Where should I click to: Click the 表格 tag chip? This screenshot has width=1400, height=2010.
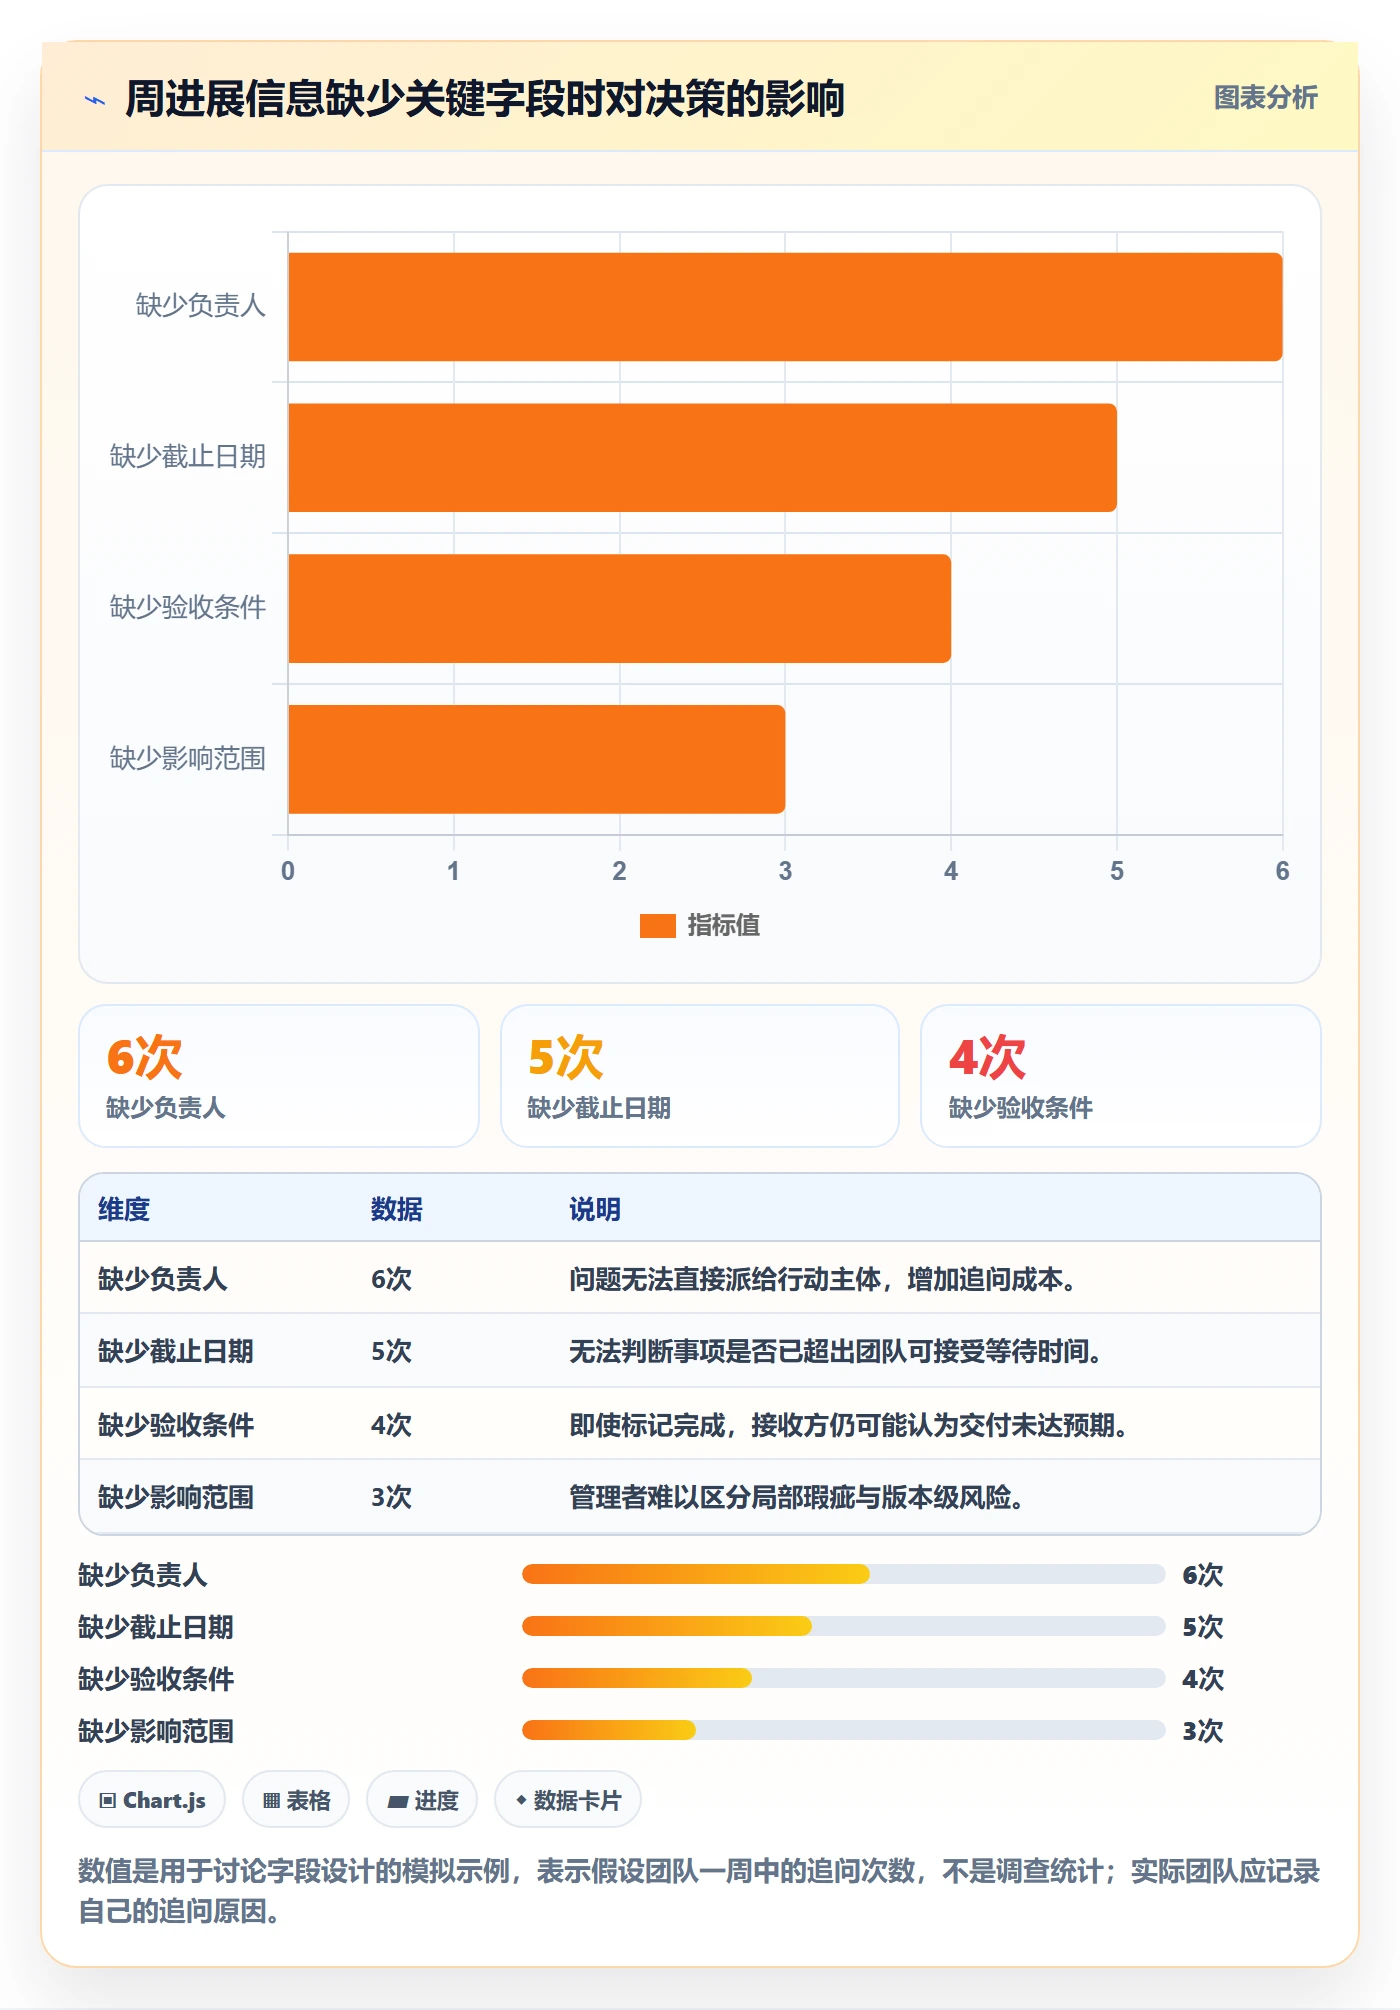[296, 1800]
